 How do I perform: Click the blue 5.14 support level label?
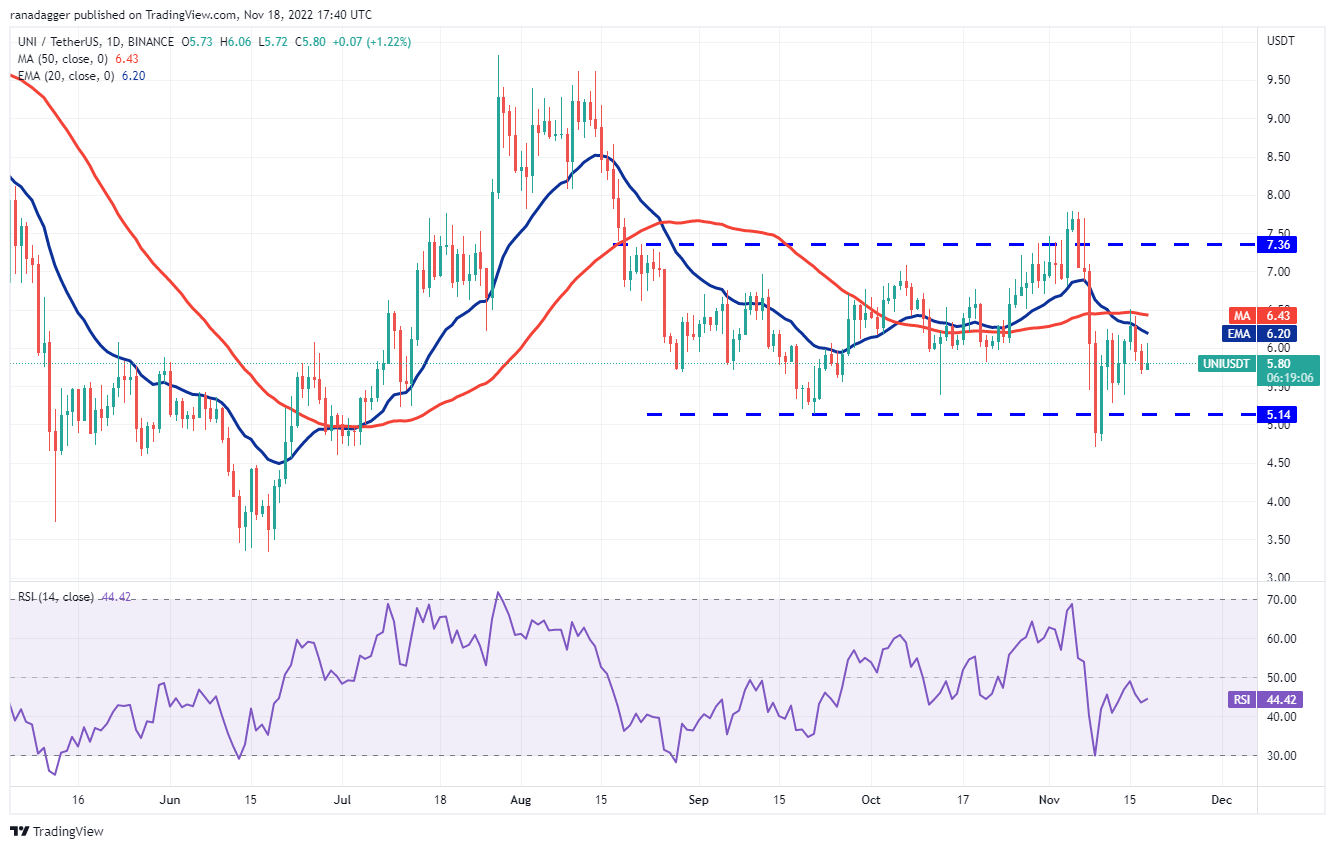1274,414
